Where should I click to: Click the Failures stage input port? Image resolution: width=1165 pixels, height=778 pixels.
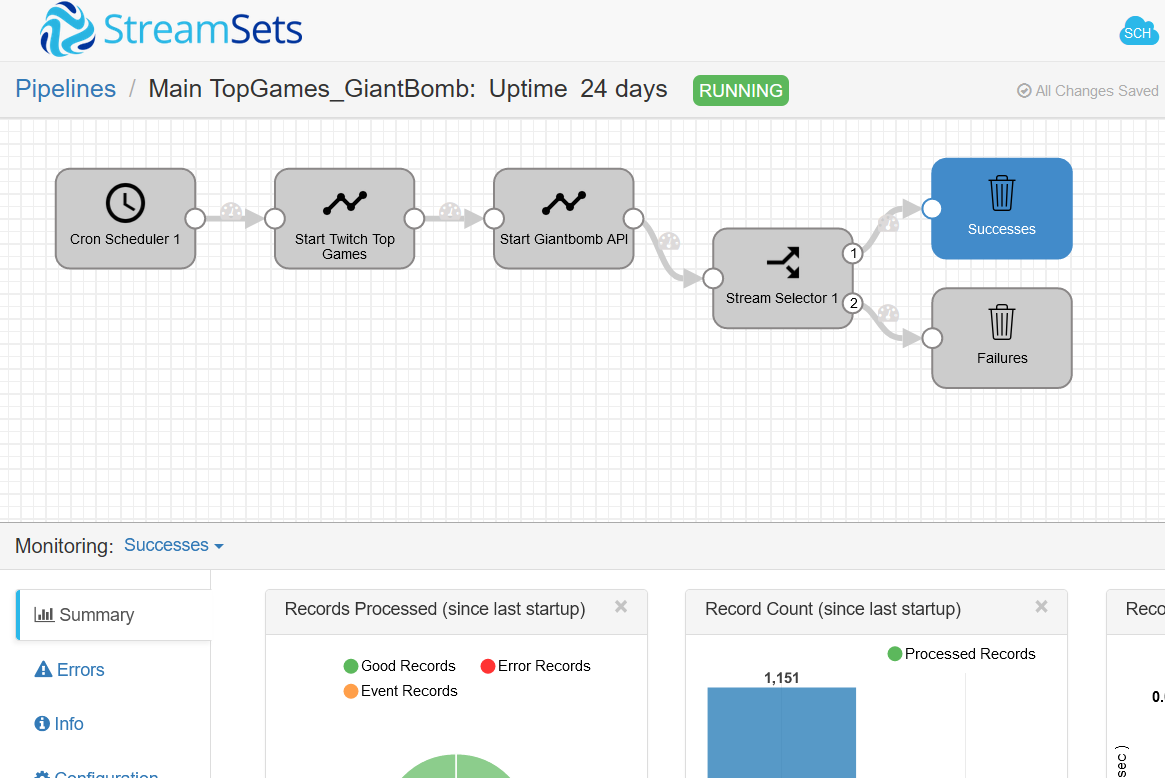click(932, 338)
